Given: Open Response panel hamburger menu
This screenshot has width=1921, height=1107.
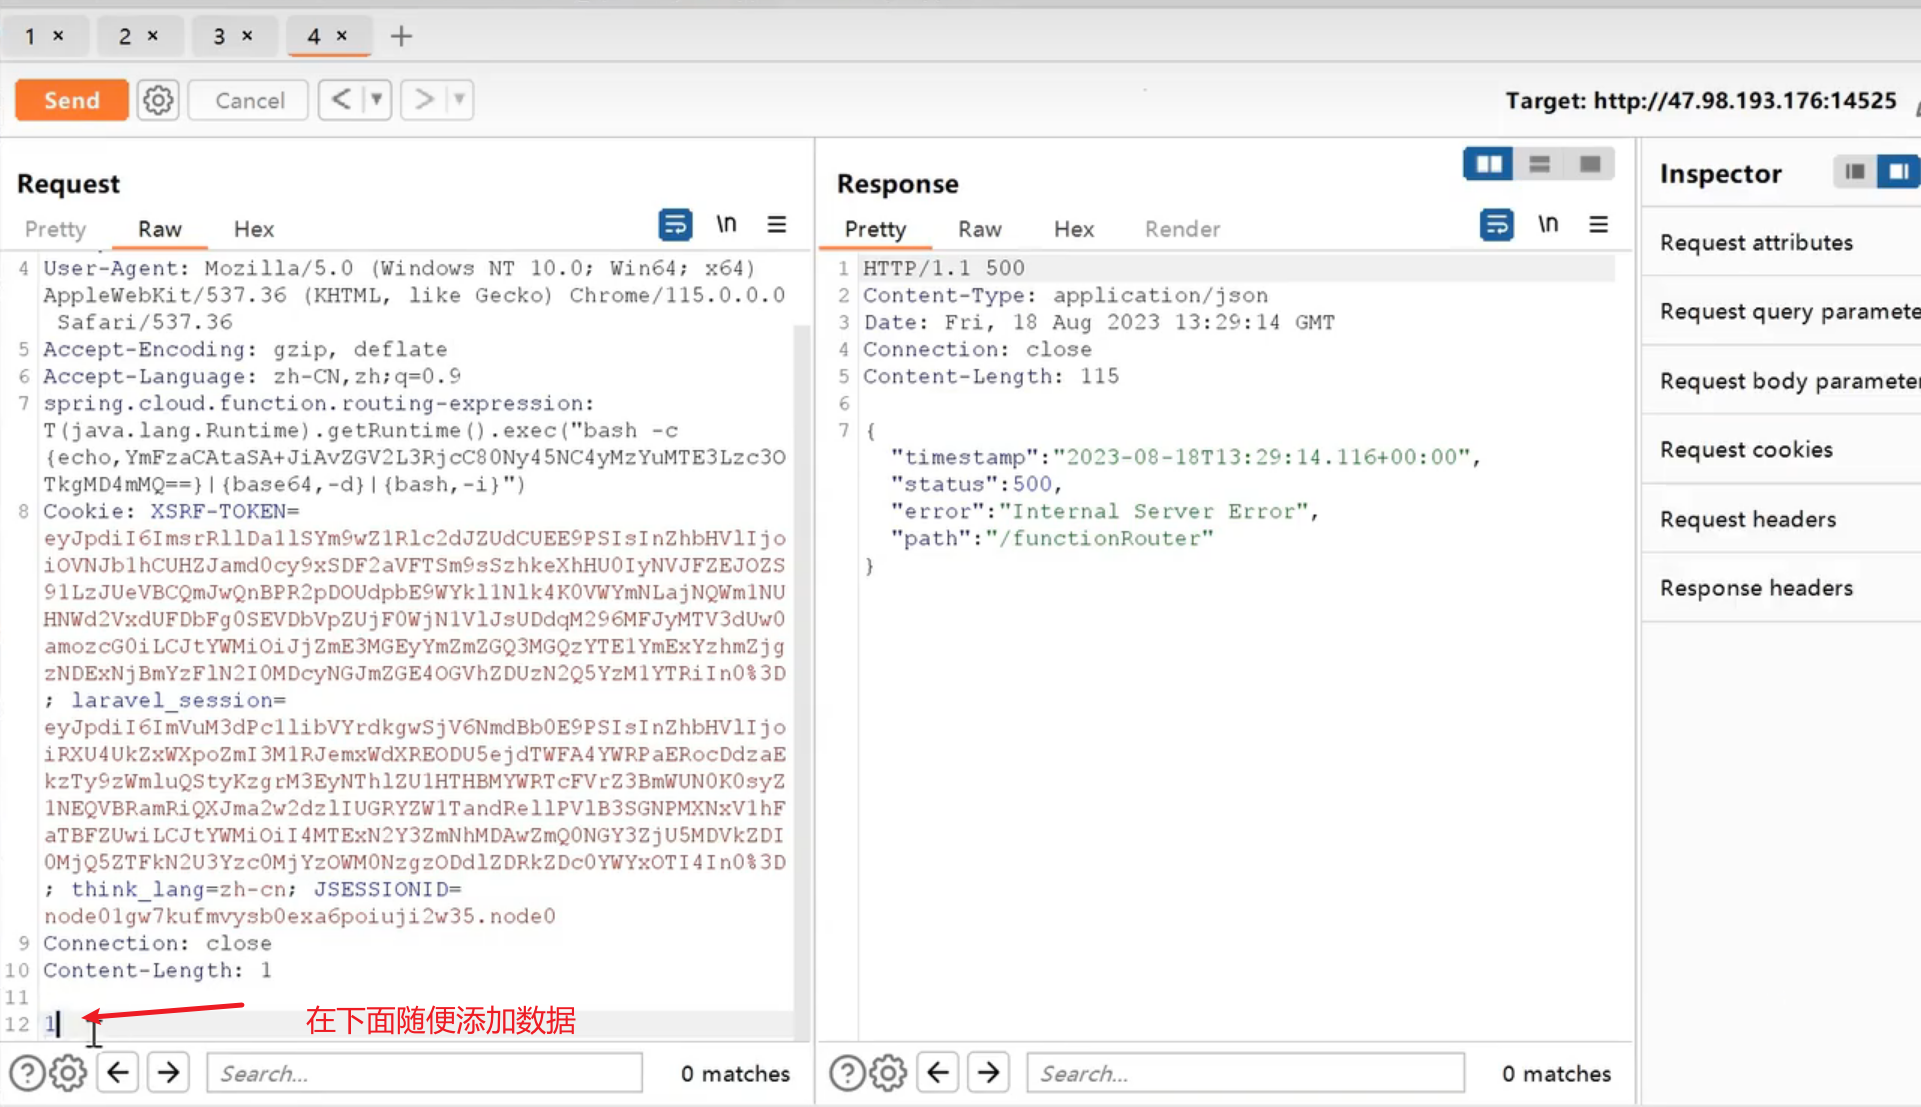Looking at the screenshot, I should click(x=1598, y=225).
